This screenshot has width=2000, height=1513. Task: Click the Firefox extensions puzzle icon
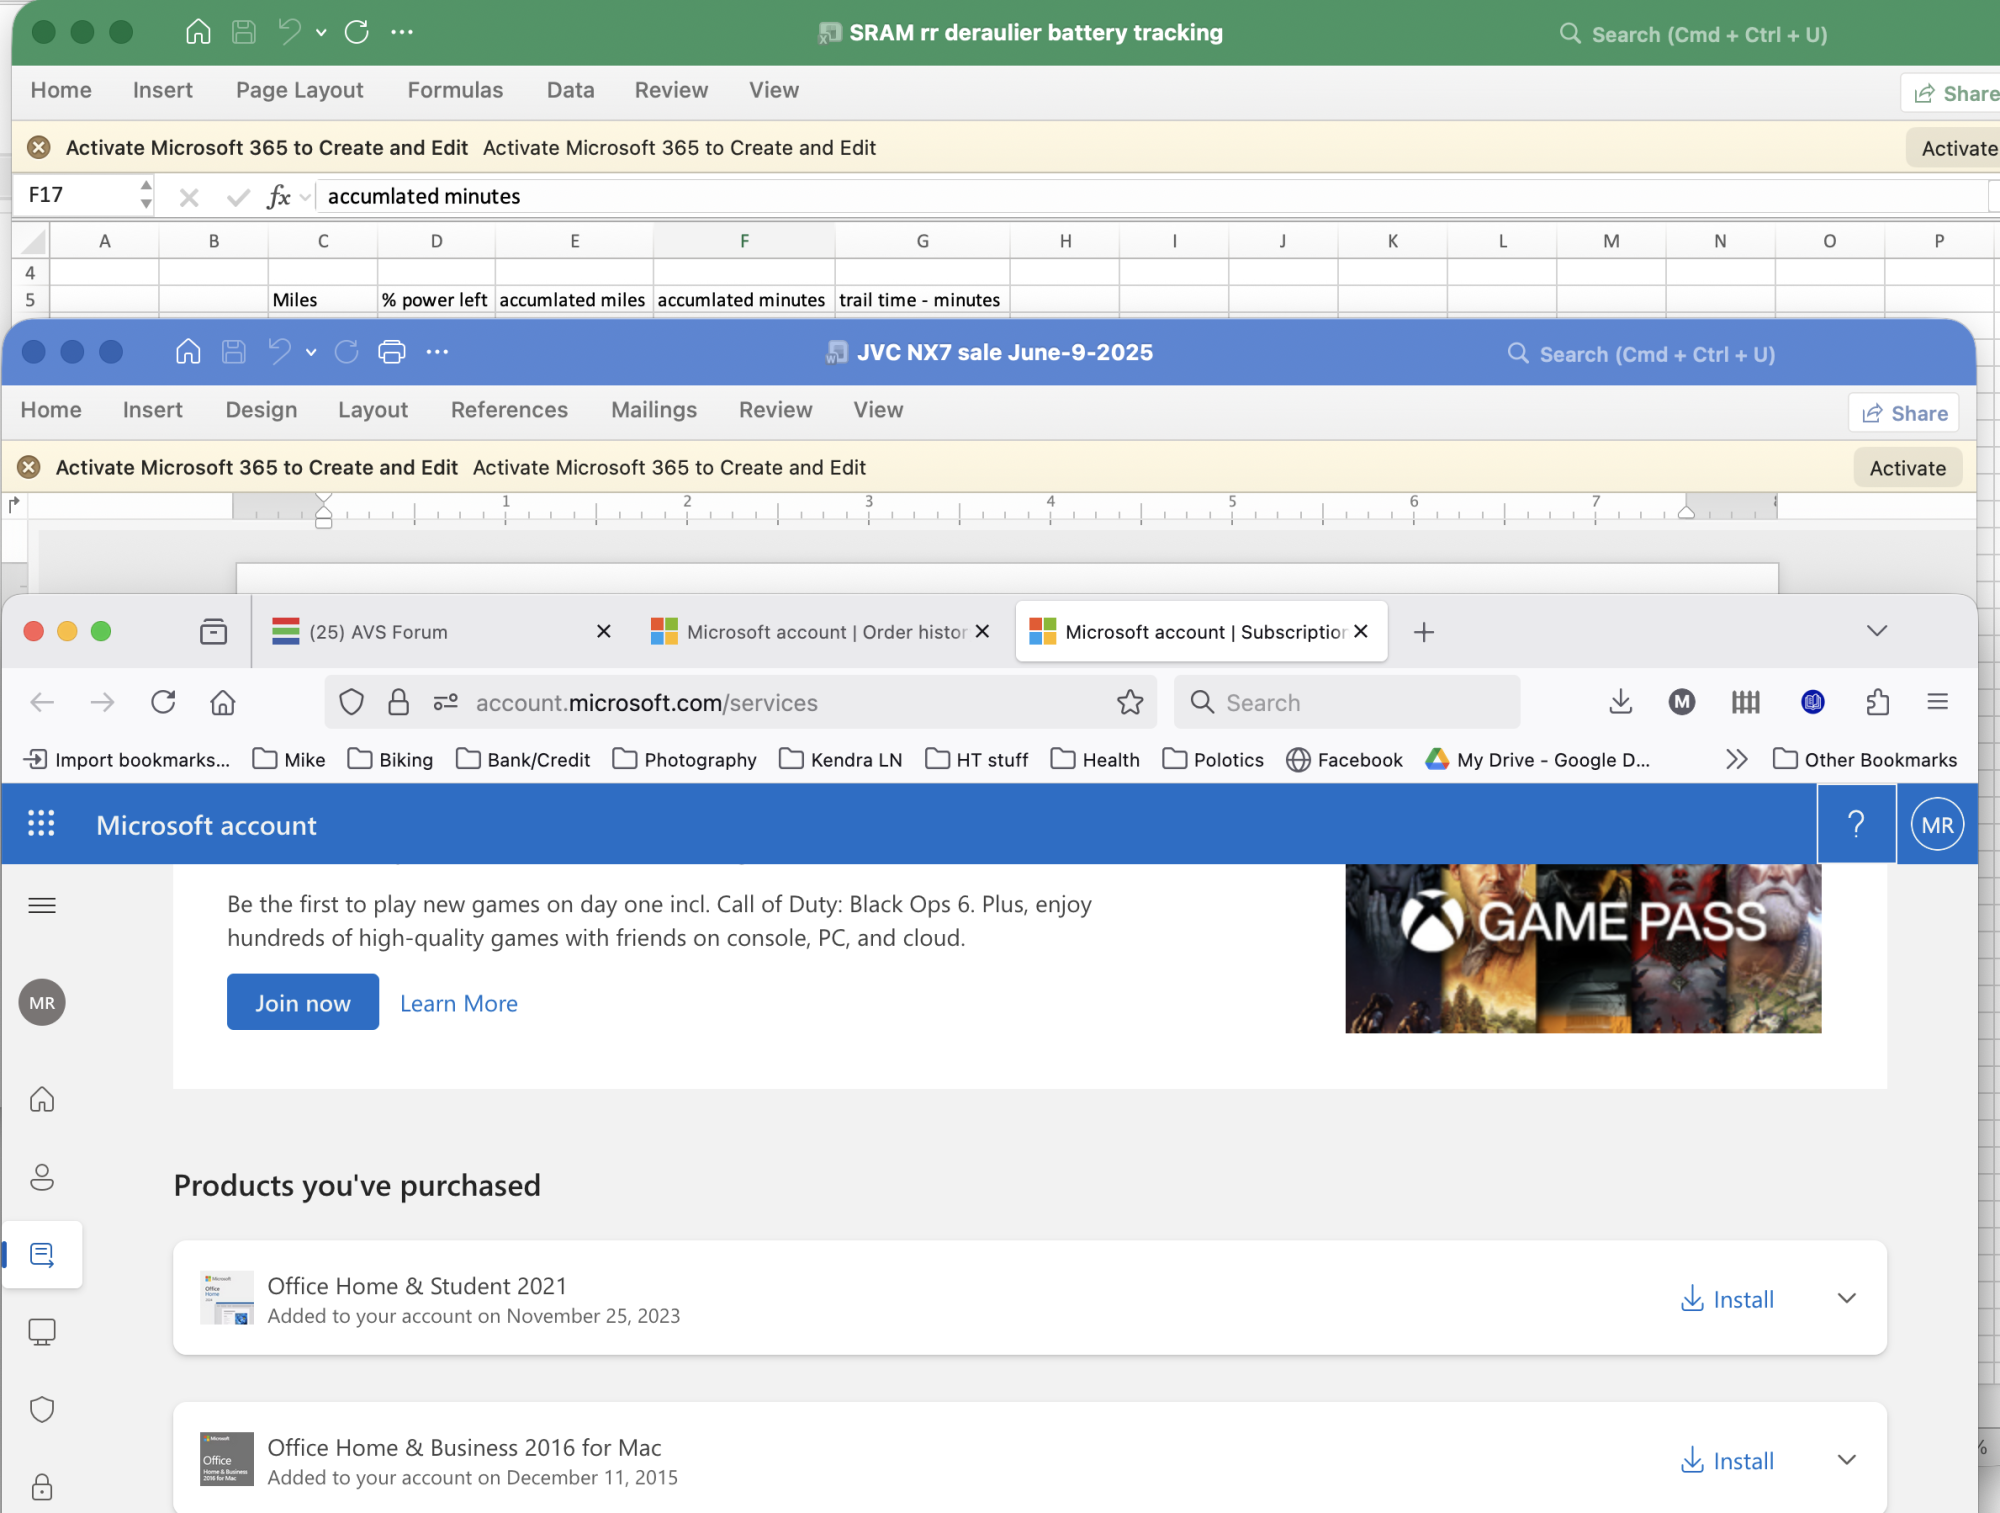coord(1877,702)
